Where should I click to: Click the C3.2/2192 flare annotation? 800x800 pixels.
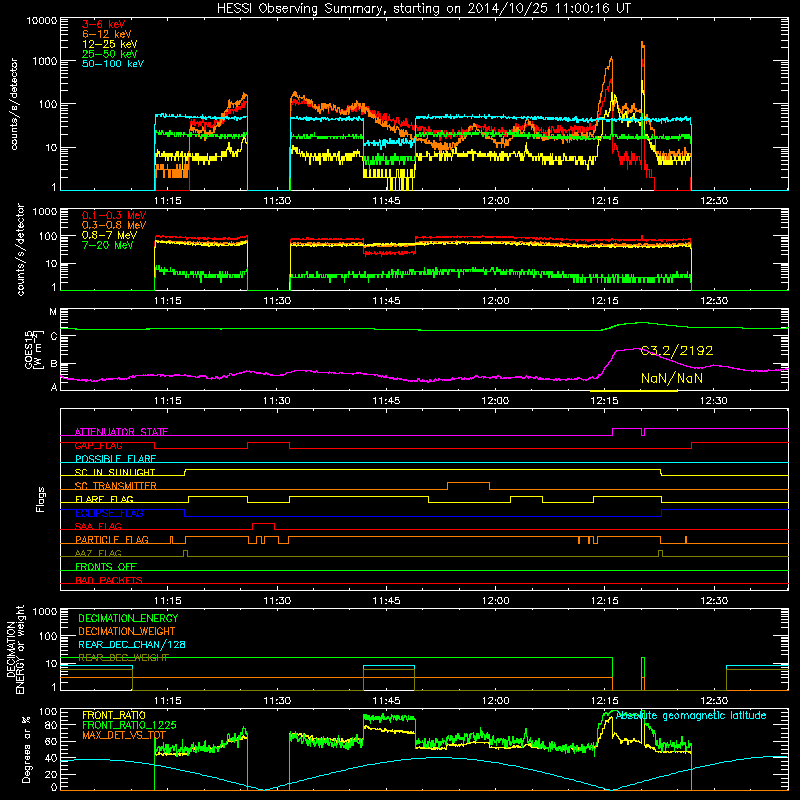pos(677,351)
